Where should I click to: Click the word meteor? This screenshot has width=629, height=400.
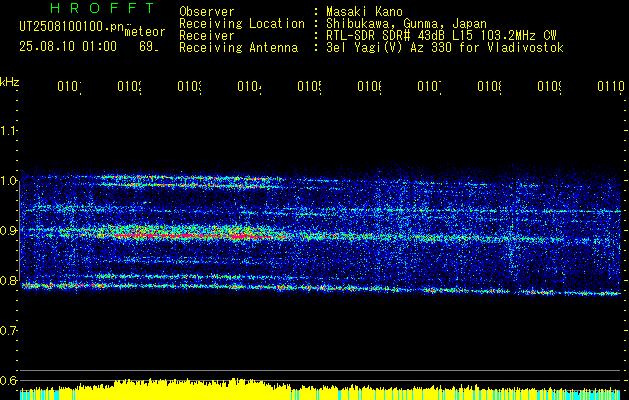click(x=145, y=32)
